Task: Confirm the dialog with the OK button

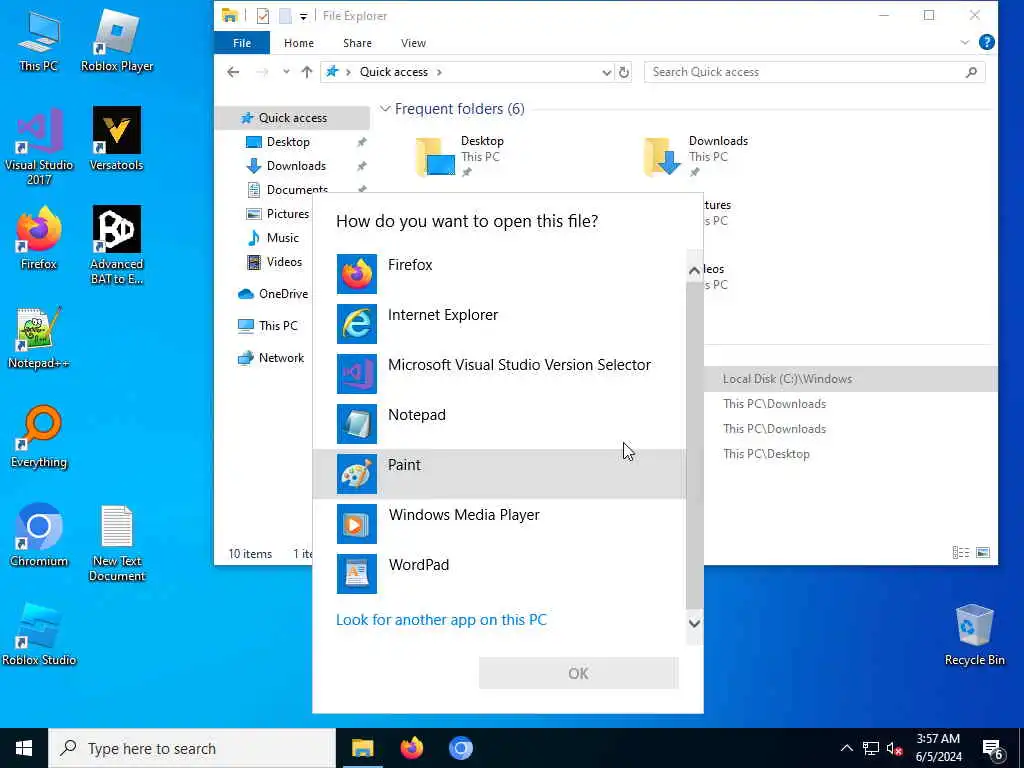Action: [579, 673]
